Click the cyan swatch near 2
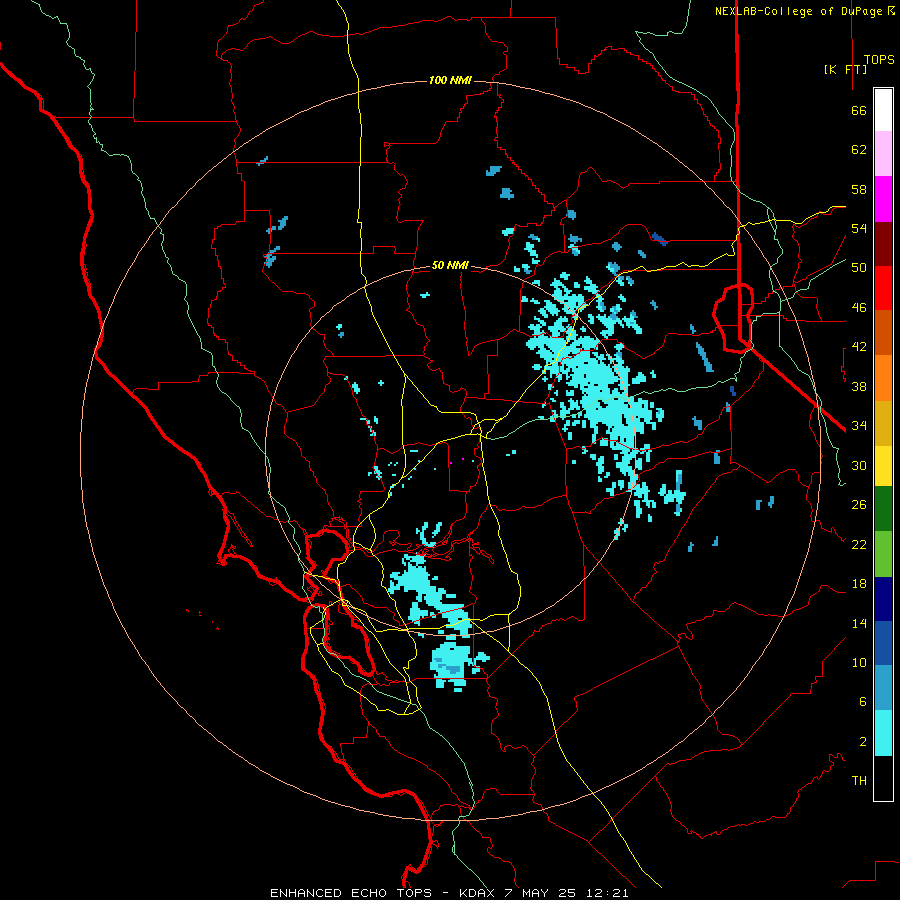Screen dimensions: 900x900 [883, 733]
